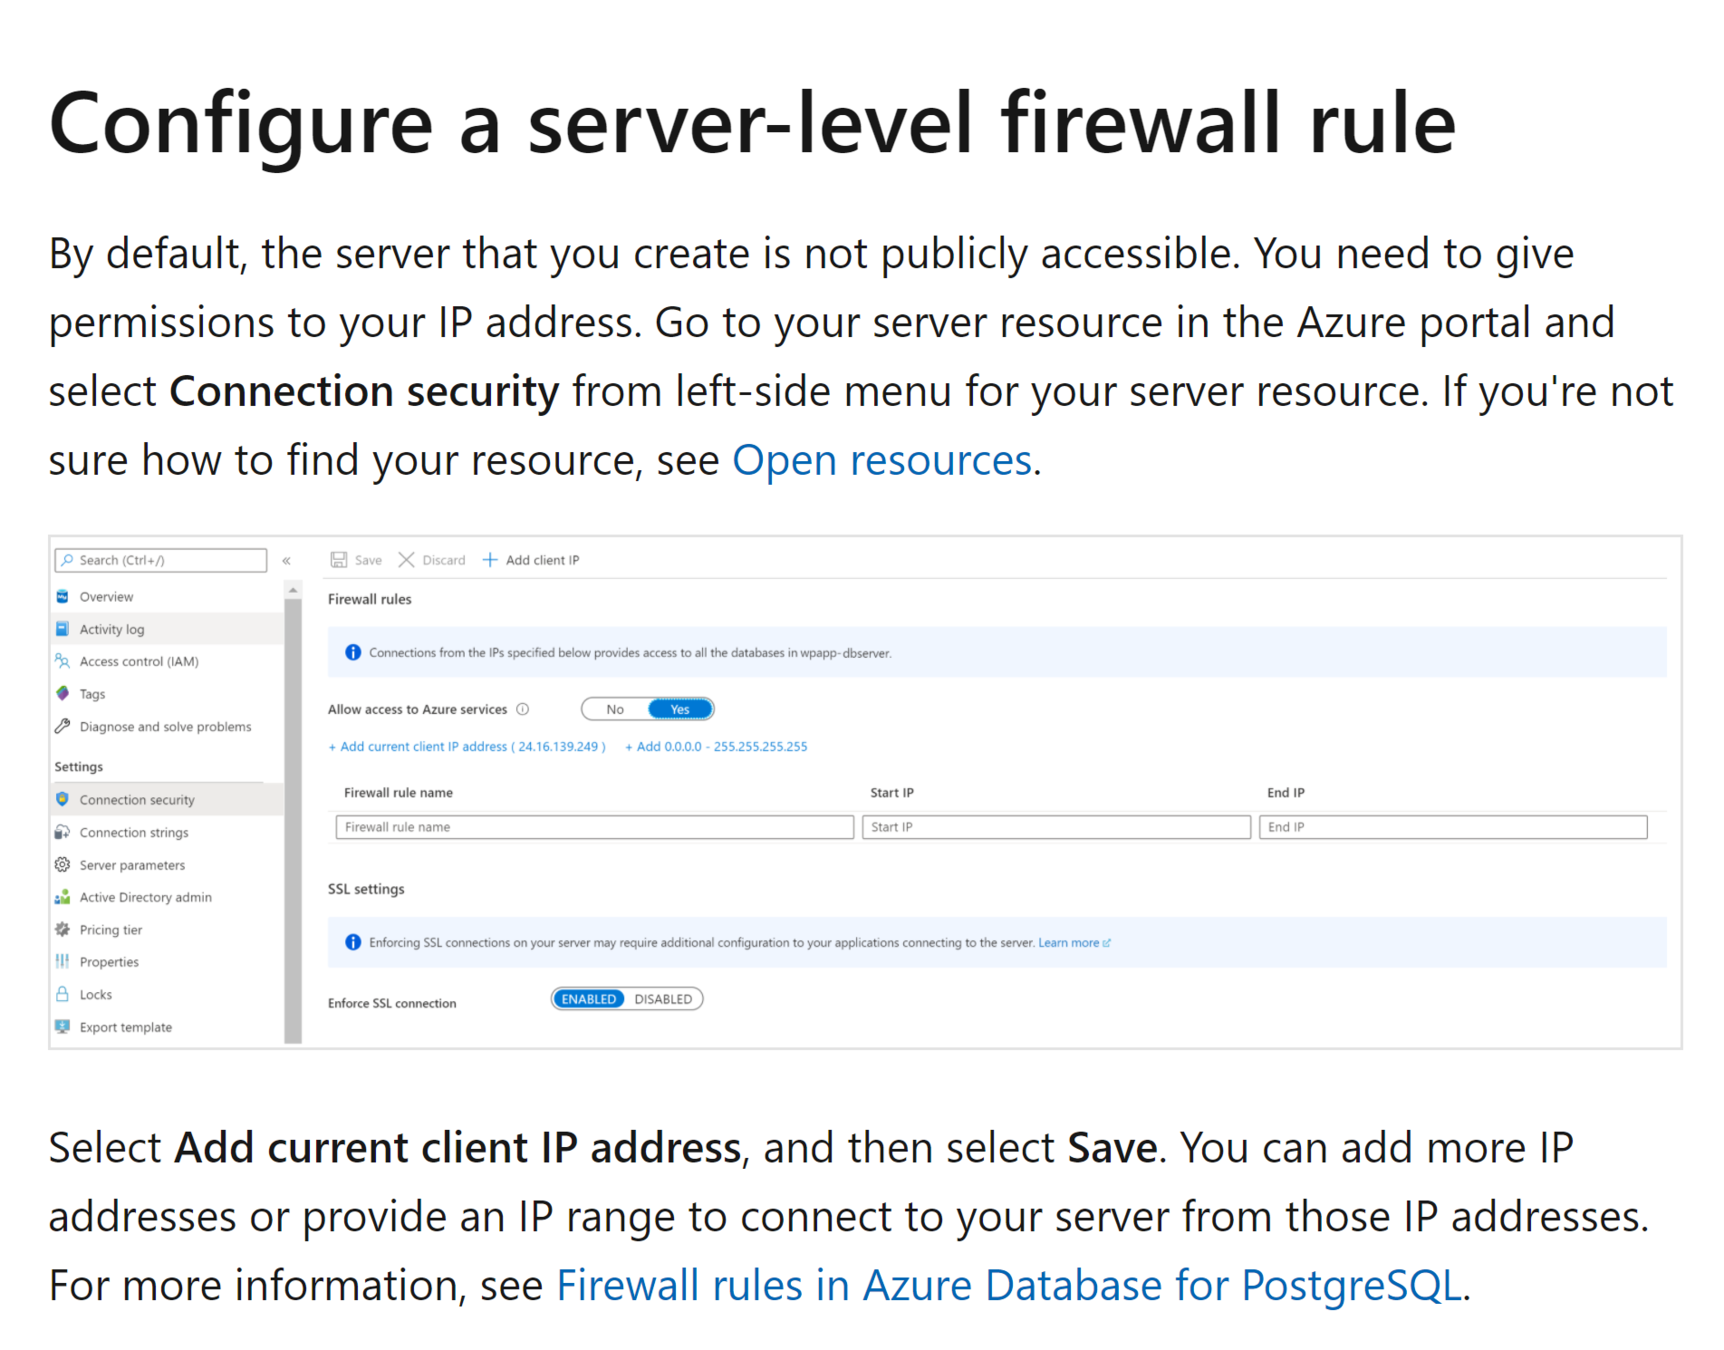Click the SSL settings heading
The width and height of the screenshot is (1724, 1350).
[x=366, y=889]
